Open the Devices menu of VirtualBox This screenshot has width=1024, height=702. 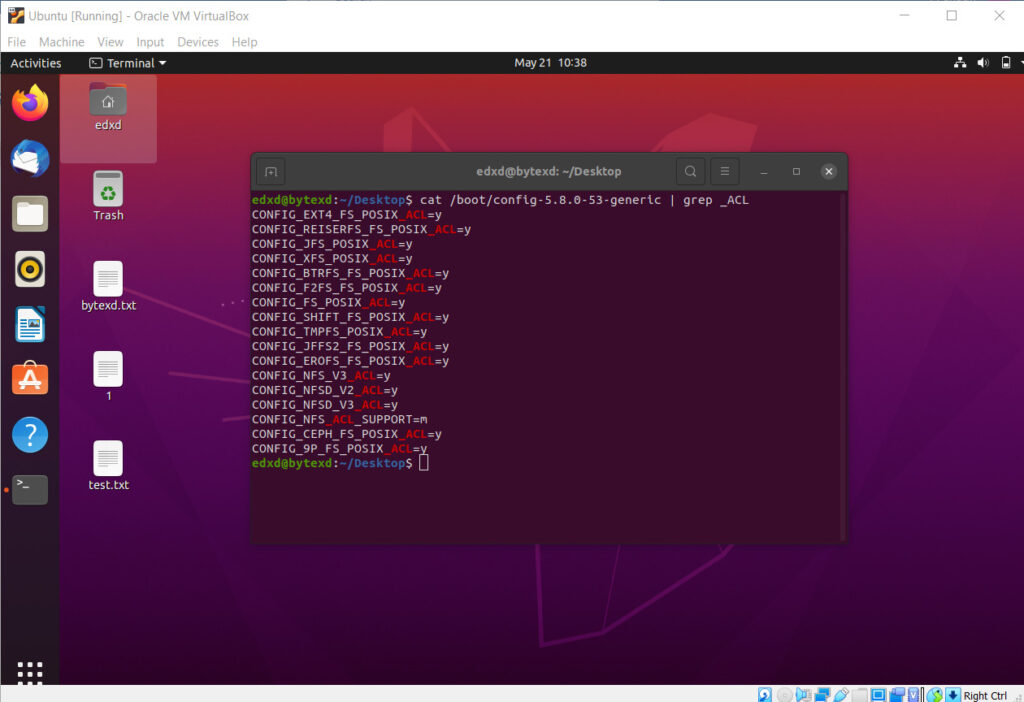198,42
